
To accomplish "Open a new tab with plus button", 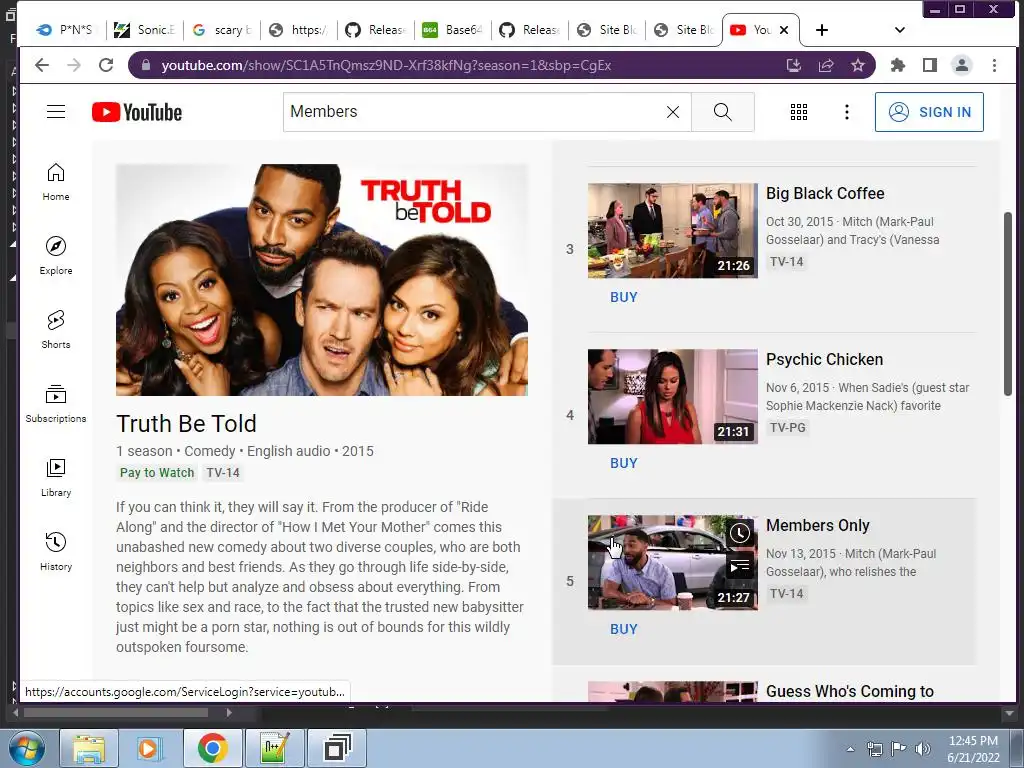I will coord(822,30).
